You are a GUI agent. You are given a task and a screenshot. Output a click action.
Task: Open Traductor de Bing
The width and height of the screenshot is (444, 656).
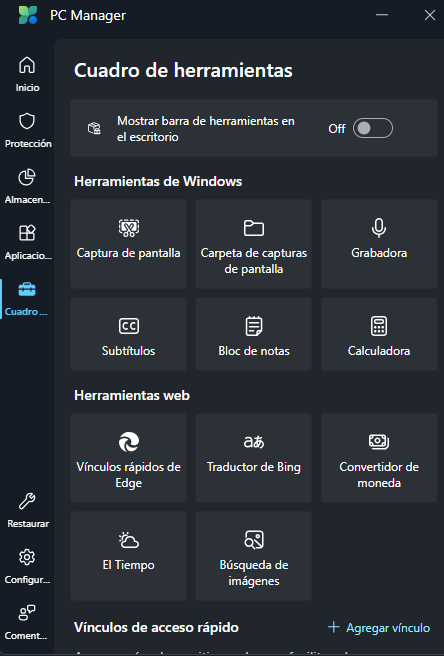254,458
